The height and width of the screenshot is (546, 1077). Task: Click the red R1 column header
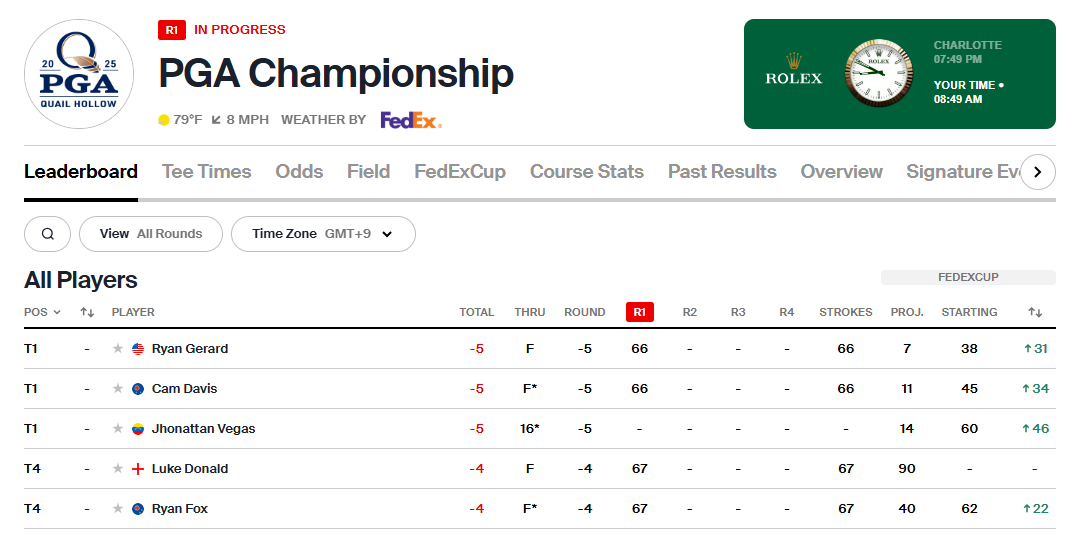(639, 312)
